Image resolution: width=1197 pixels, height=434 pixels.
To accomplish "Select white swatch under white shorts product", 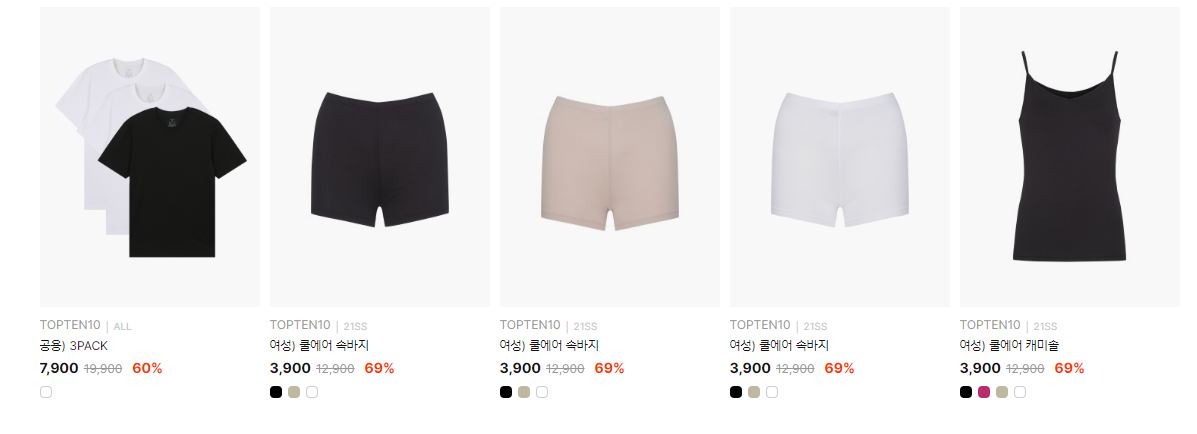I will point(772,392).
